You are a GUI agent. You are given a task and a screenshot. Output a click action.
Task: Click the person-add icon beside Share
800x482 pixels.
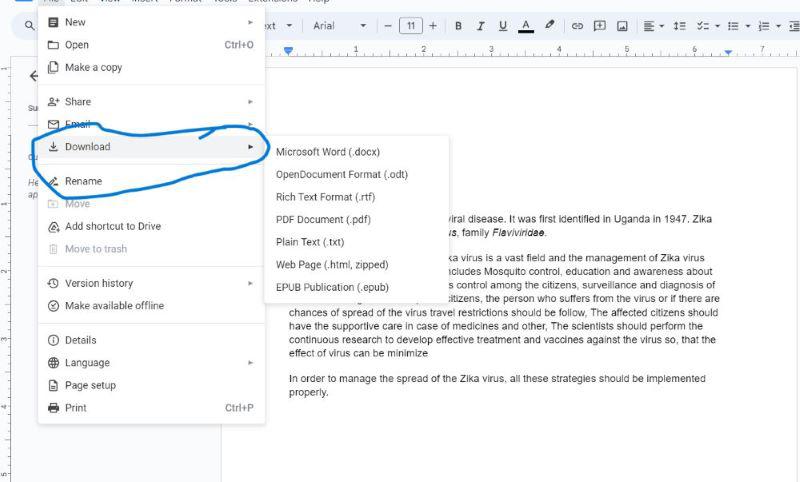pyautogui.click(x=53, y=102)
